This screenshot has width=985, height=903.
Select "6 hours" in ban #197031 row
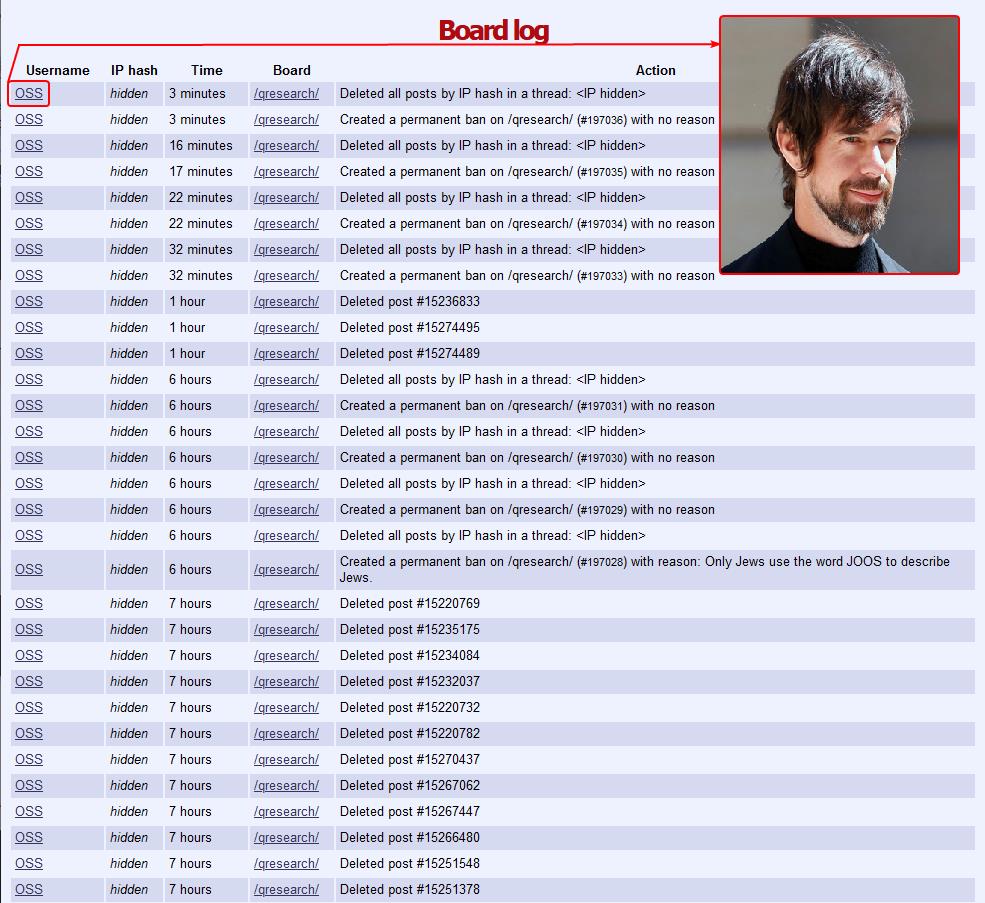pyautogui.click(x=190, y=405)
